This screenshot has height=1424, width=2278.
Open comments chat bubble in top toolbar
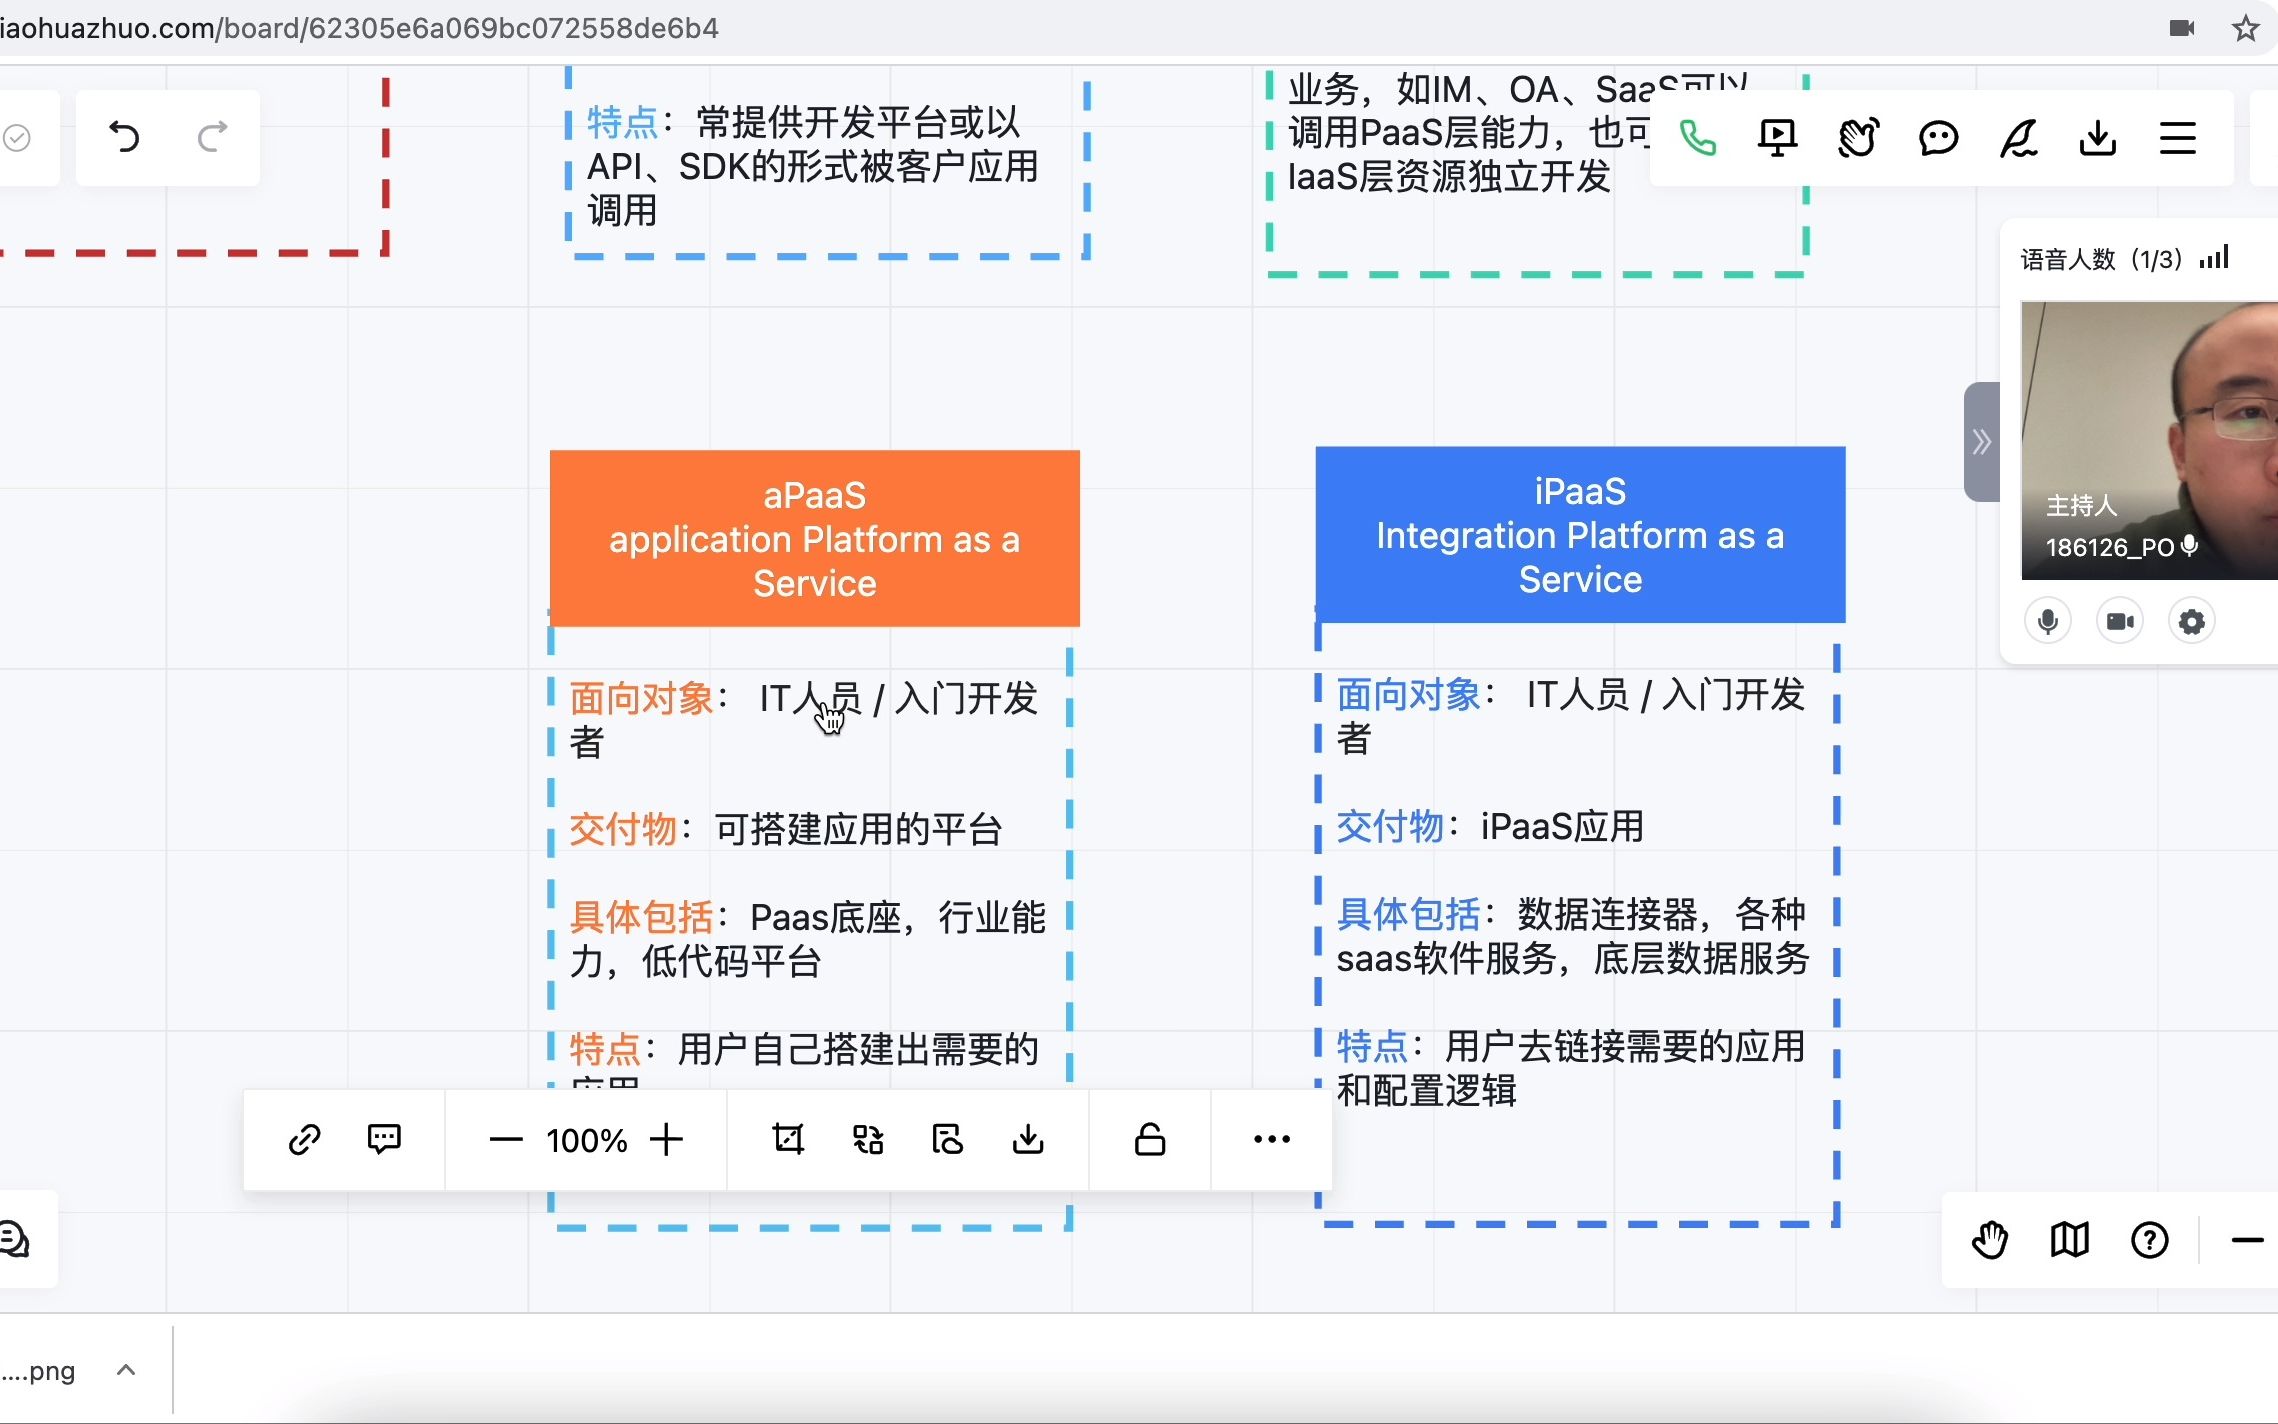click(x=1938, y=138)
